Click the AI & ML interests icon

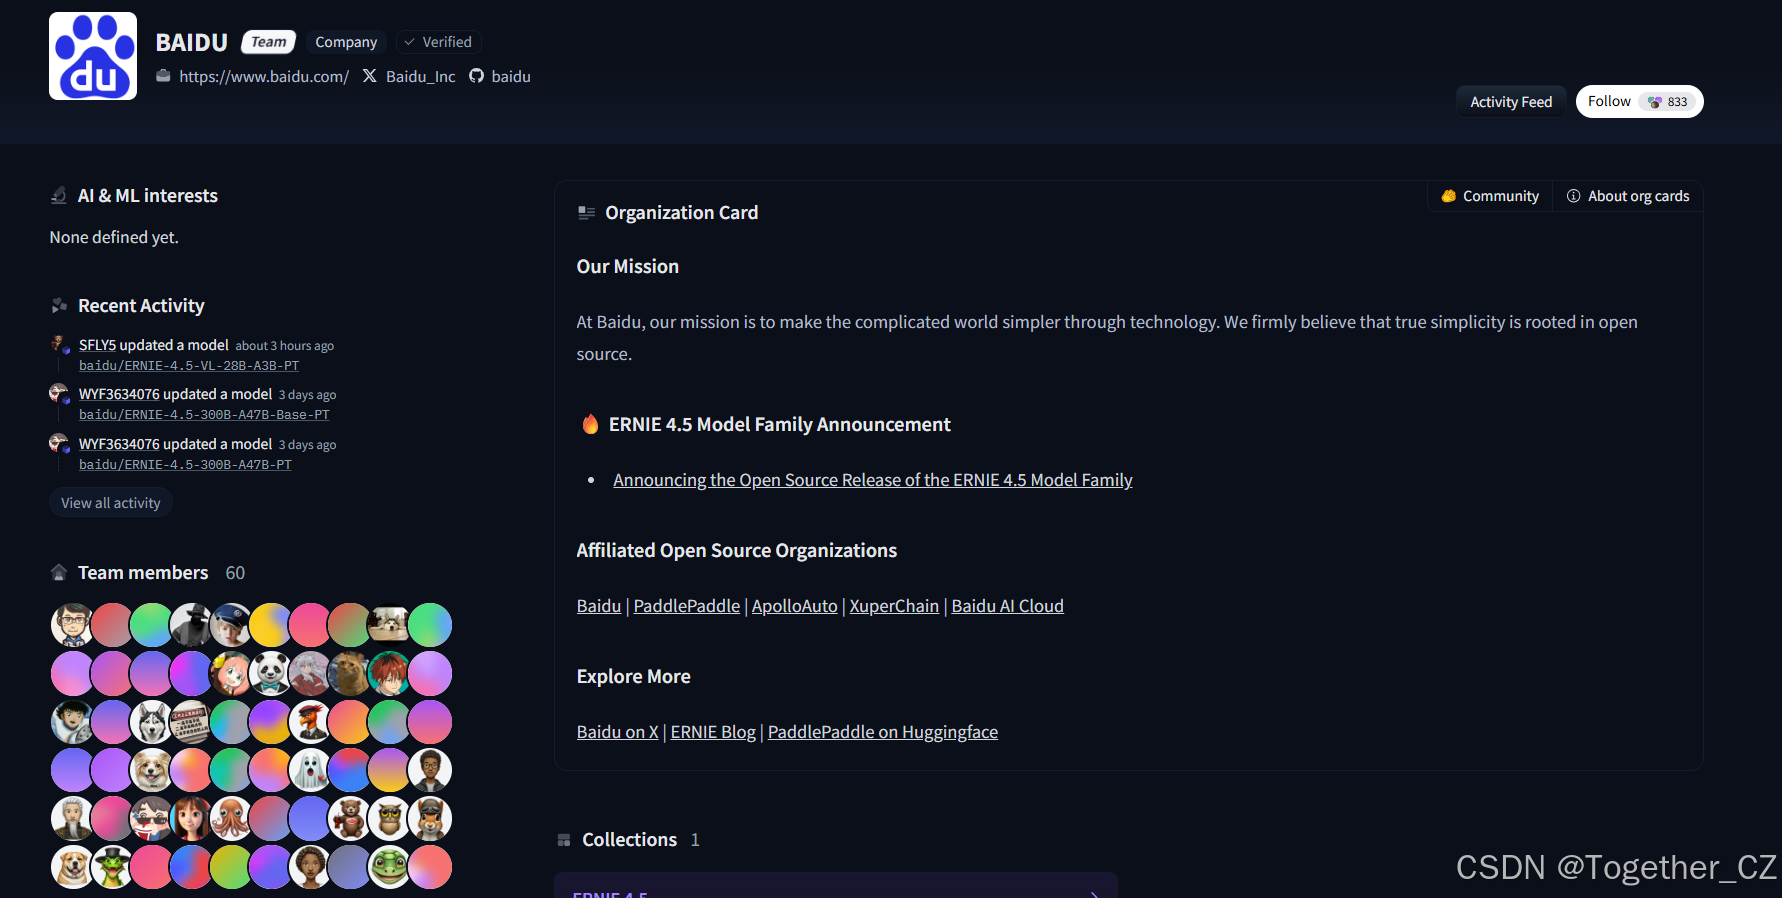tap(59, 195)
